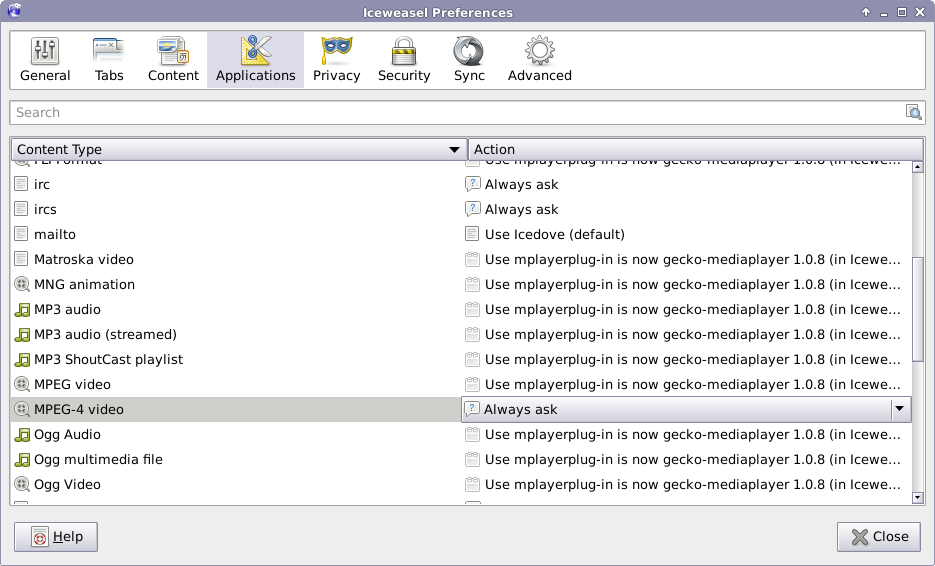Click the scrollbar down arrow
Image resolution: width=935 pixels, height=566 pixels.
[918, 497]
